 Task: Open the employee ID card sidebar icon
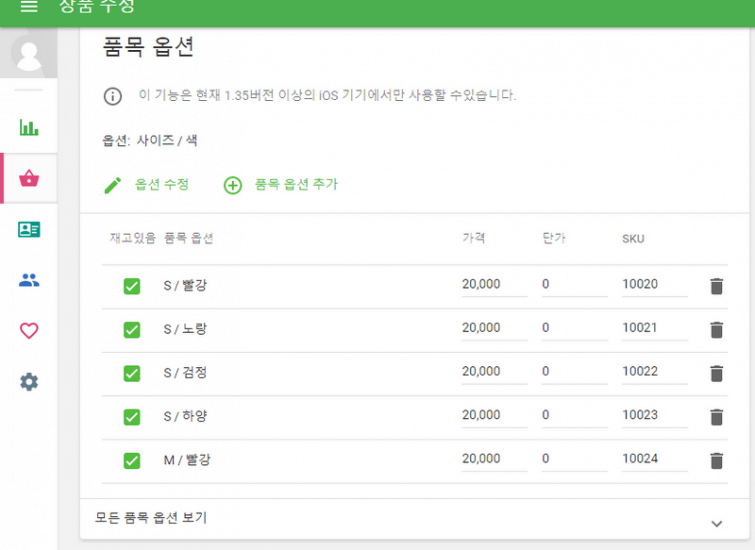point(29,229)
